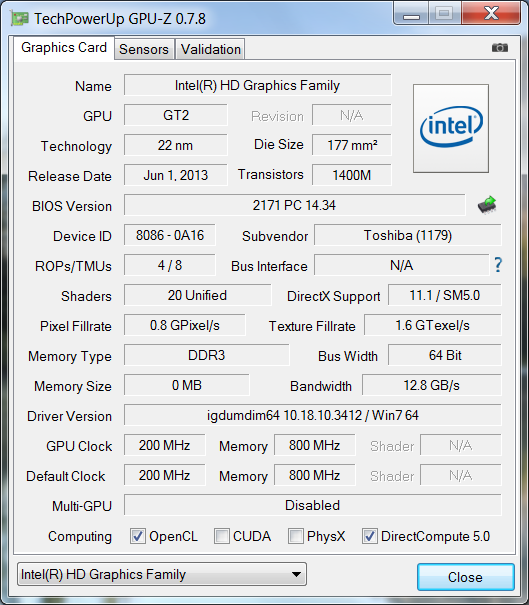
Task: Click the GPU Clock row Memory '800 MHz'
Action: [x=314, y=446]
